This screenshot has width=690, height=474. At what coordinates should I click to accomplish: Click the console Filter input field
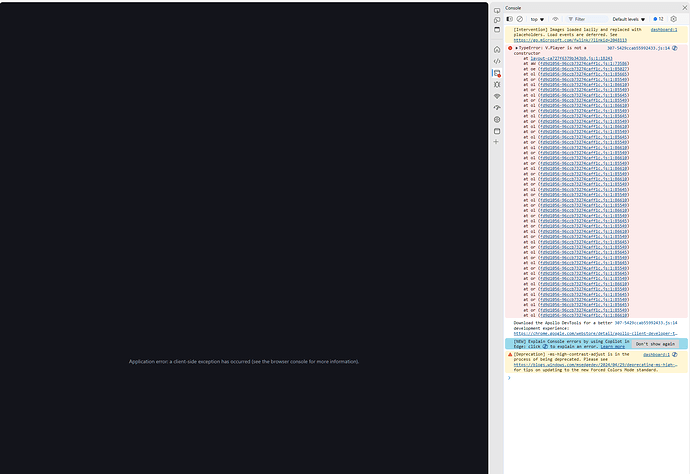coord(587,19)
